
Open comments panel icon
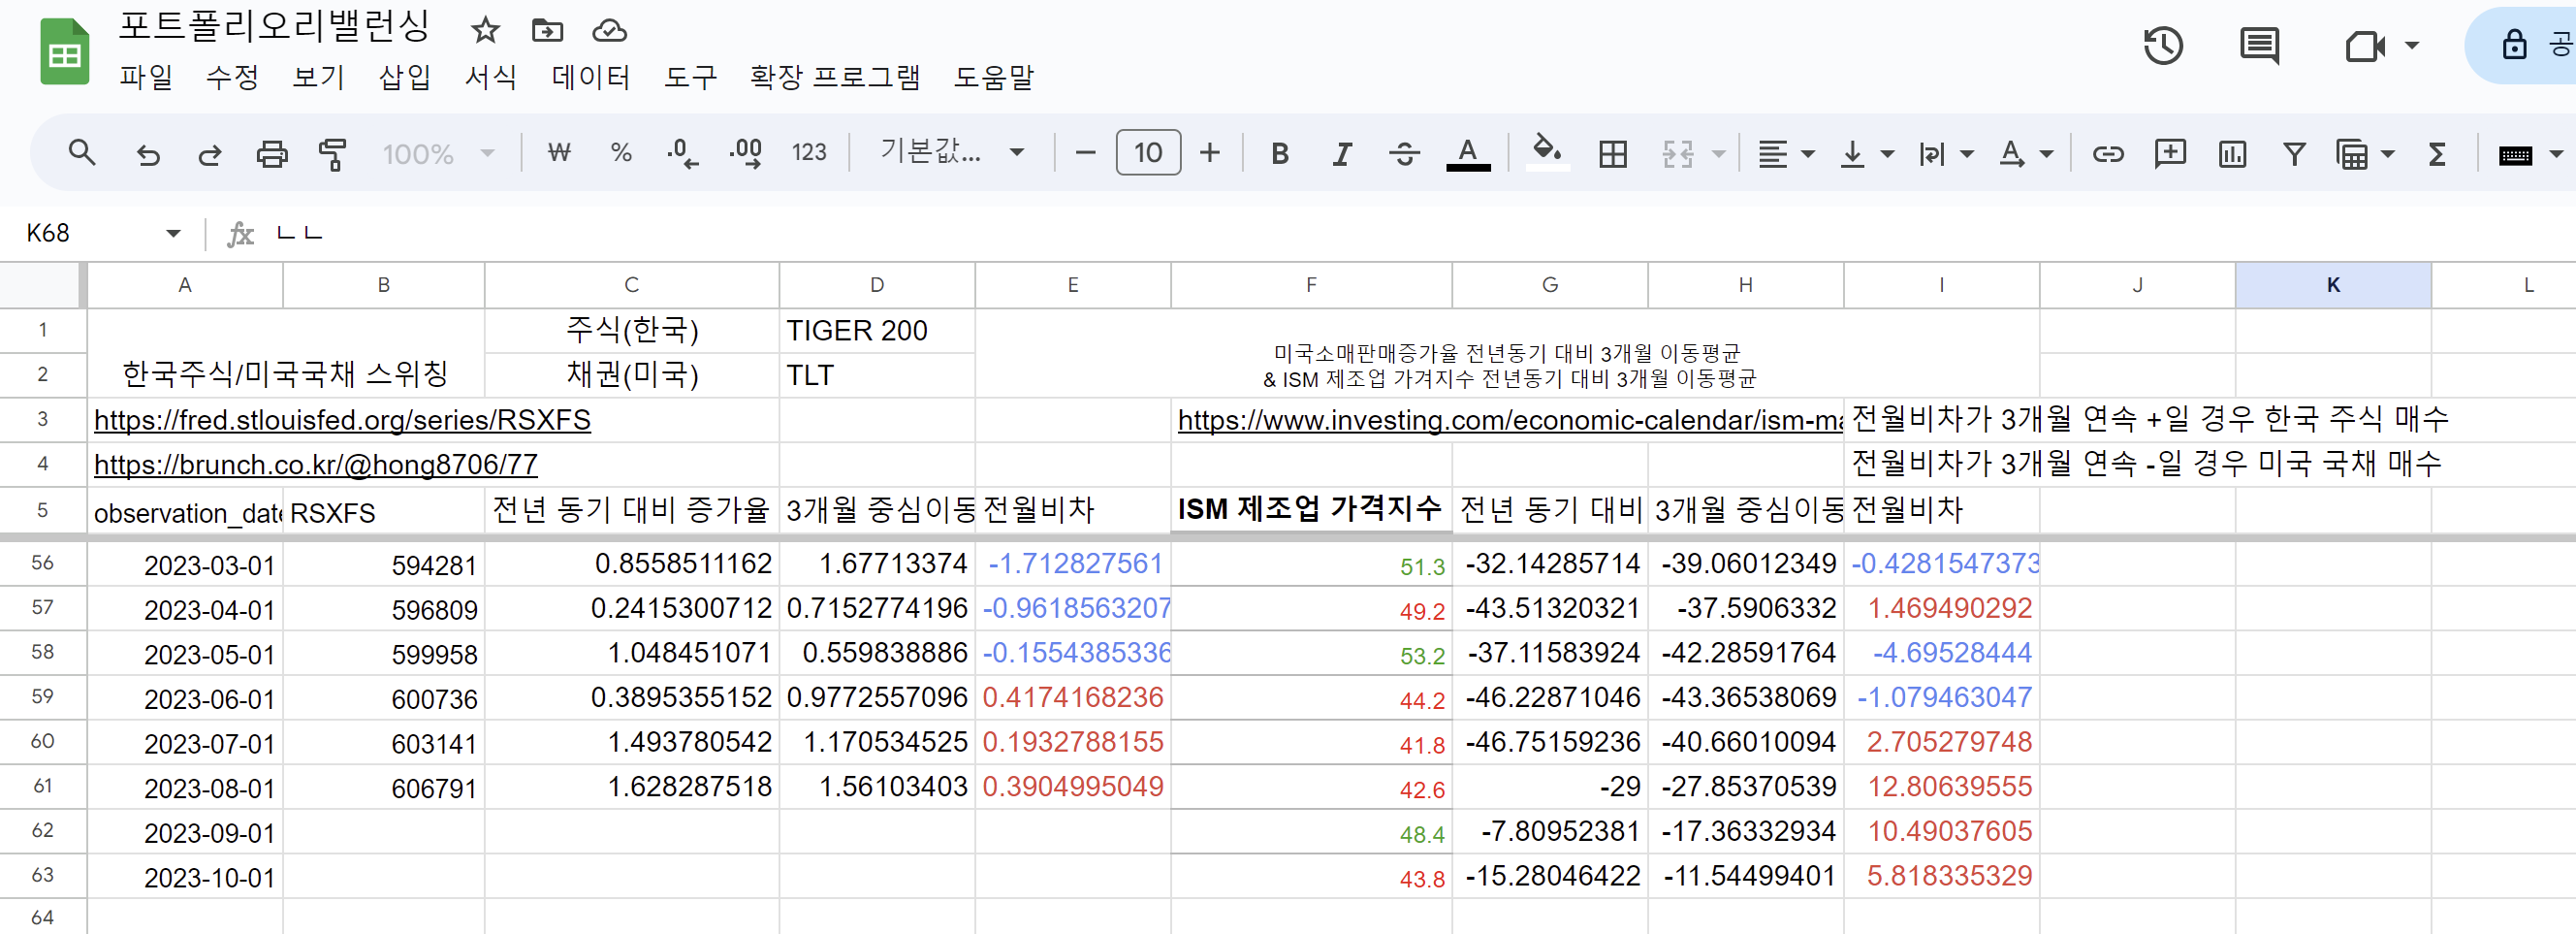pos(2259,46)
